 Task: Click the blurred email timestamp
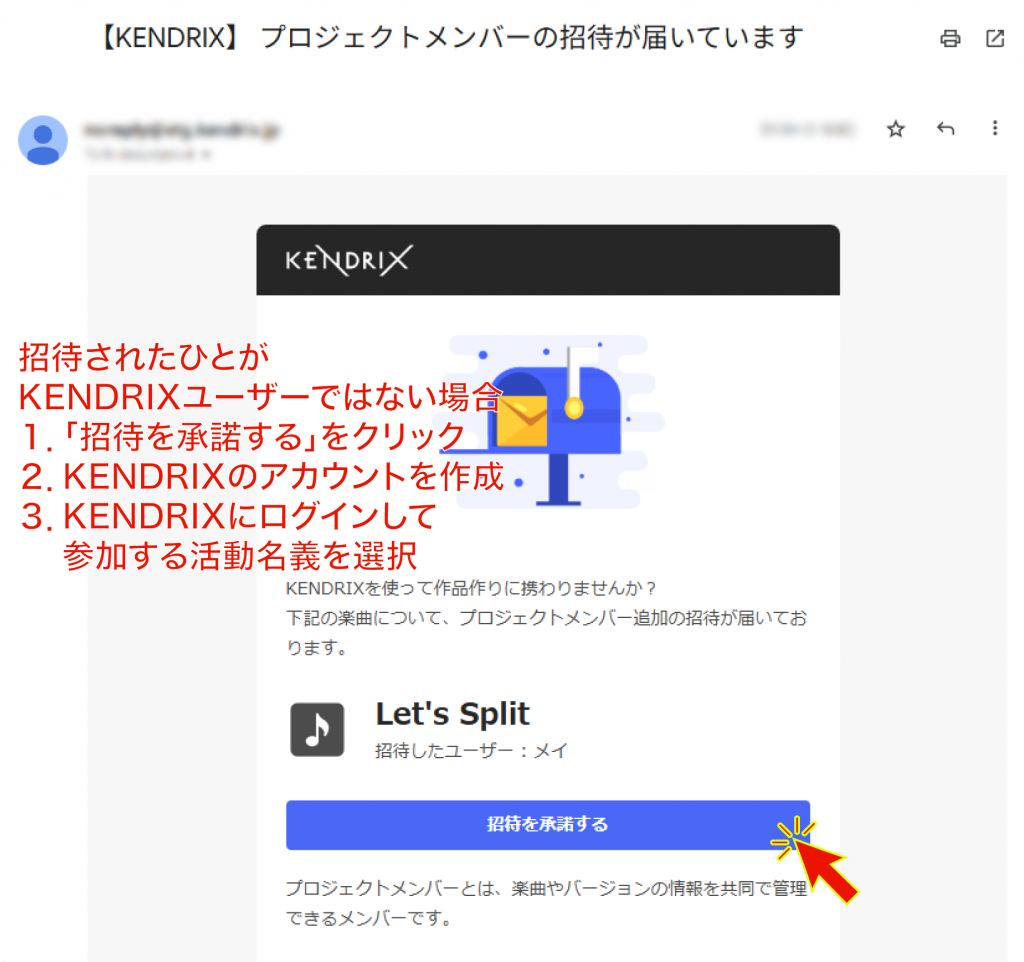click(x=808, y=129)
